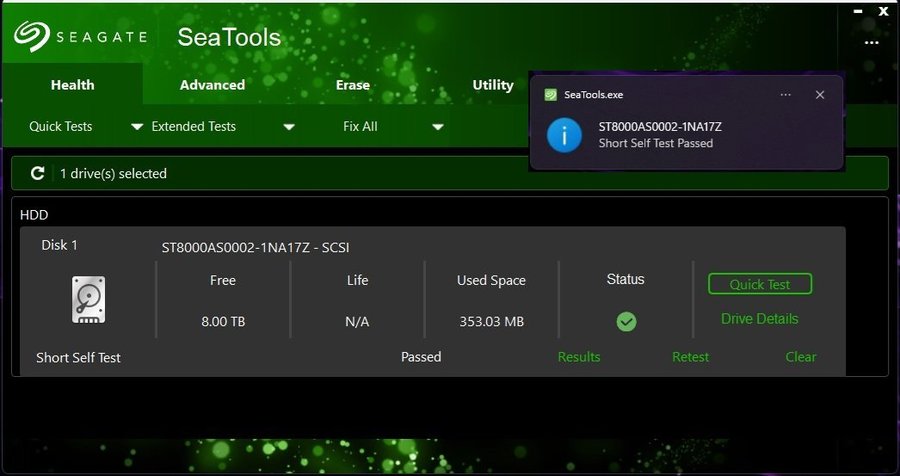Open SeaTools three-dot menu below window controls
Image resolution: width=900 pixels, height=476 pixels.
(872, 42)
